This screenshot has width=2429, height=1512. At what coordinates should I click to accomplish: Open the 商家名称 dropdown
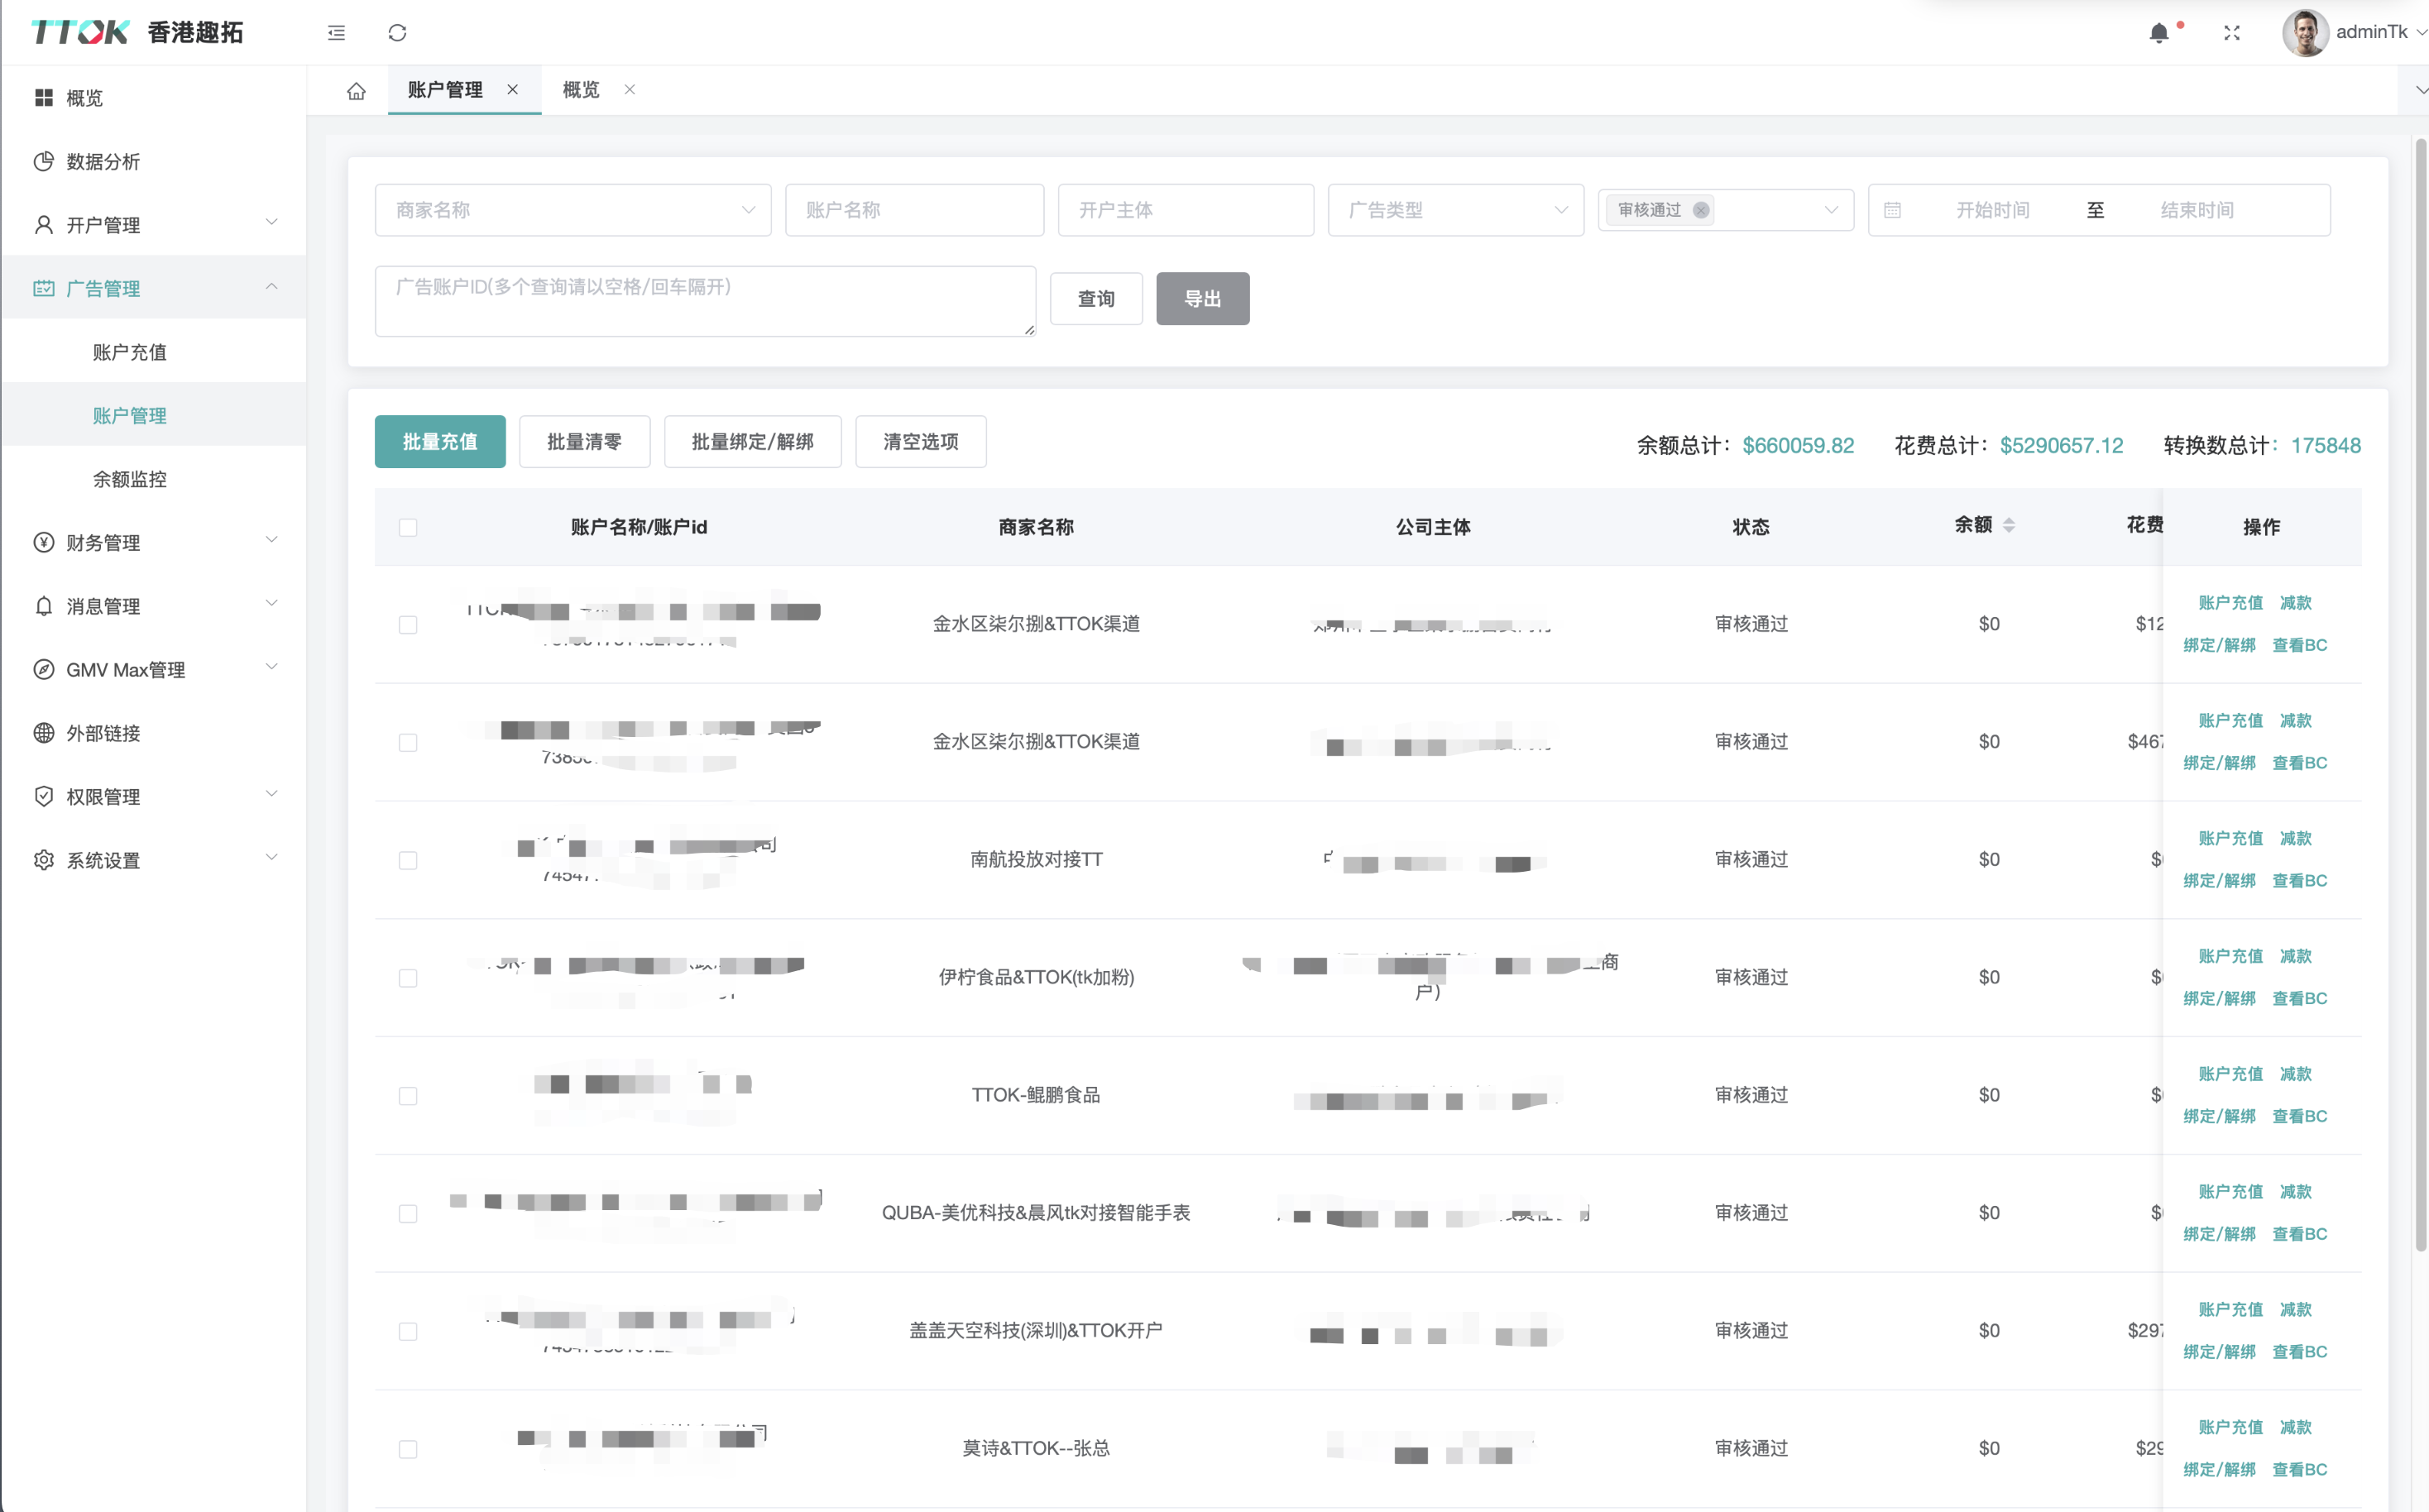click(x=572, y=210)
